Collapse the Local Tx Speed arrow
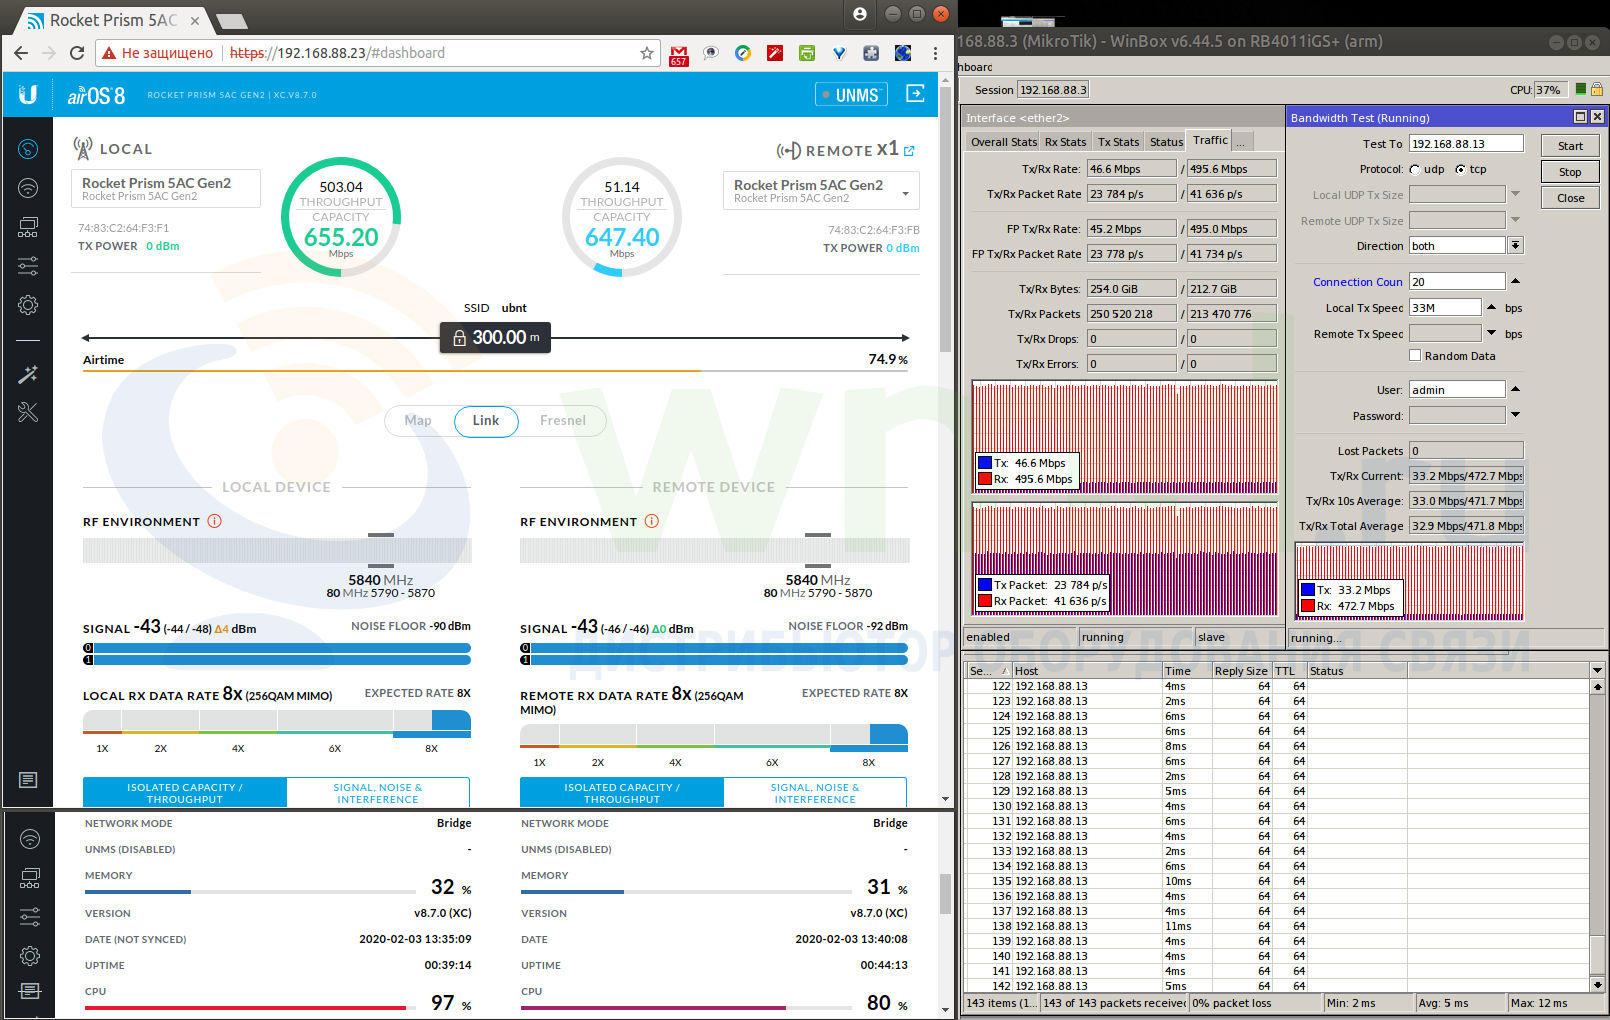 pyautogui.click(x=1492, y=307)
